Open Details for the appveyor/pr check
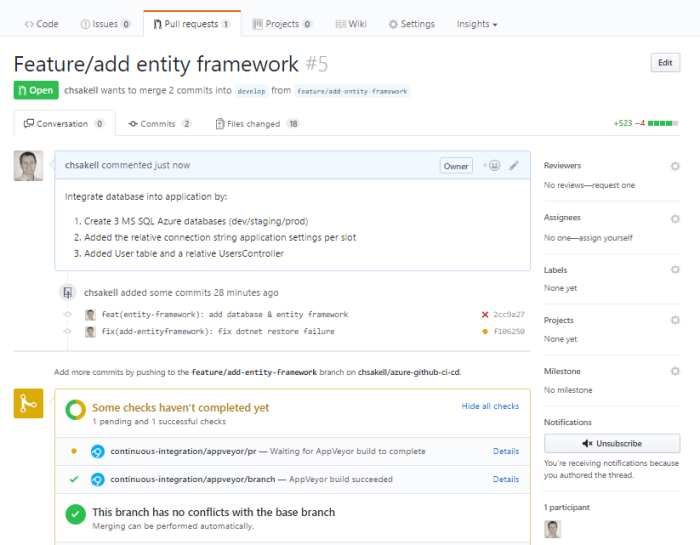The image size is (700, 545). [506, 452]
